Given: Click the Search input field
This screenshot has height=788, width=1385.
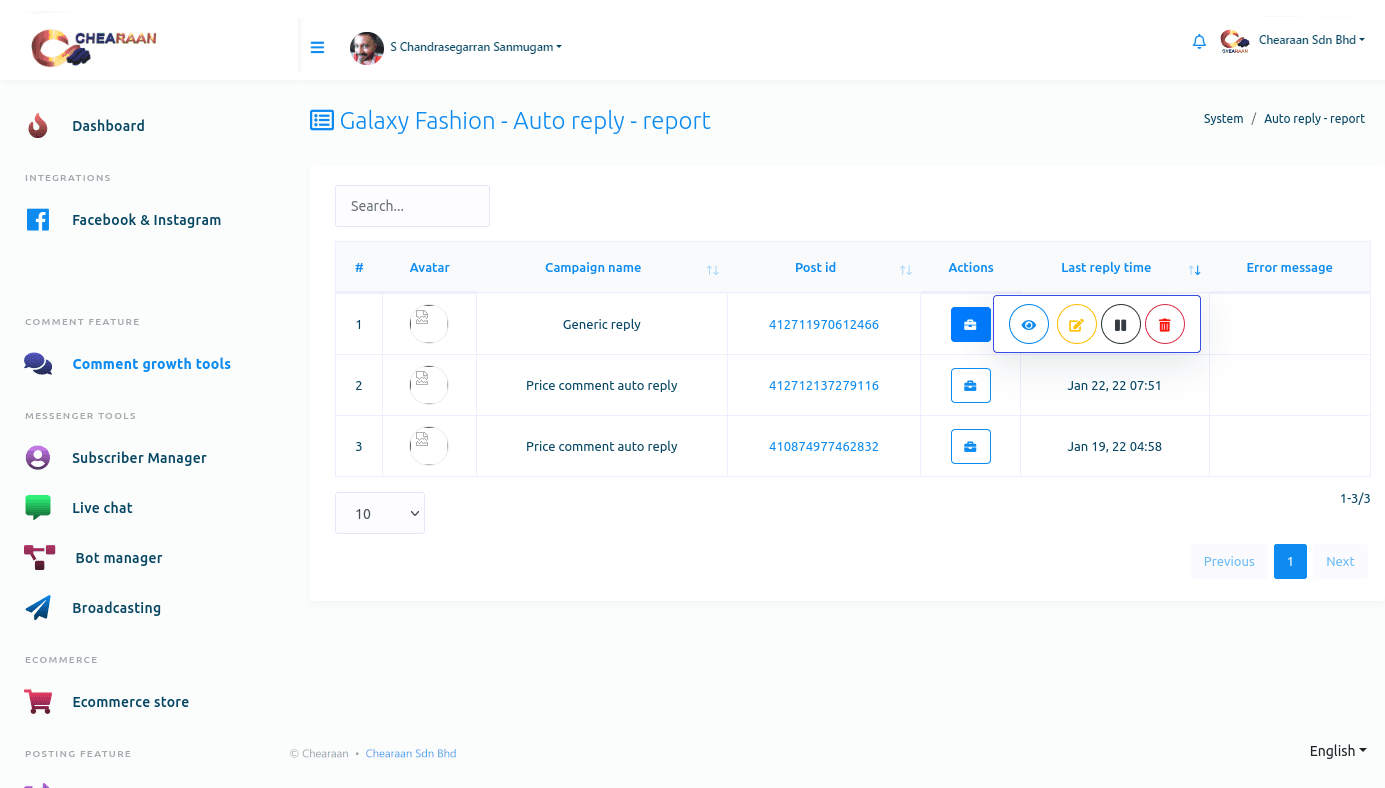Looking at the screenshot, I should pyautogui.click(x=412, y=206).
